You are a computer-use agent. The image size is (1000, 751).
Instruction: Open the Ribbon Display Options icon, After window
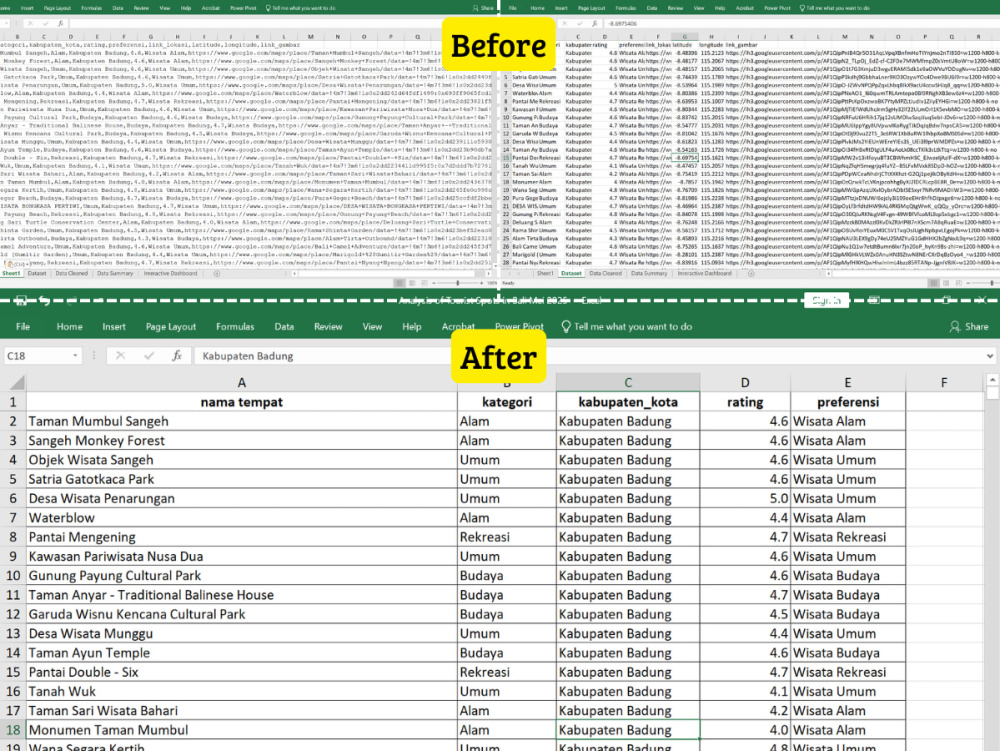coord(874,300)
